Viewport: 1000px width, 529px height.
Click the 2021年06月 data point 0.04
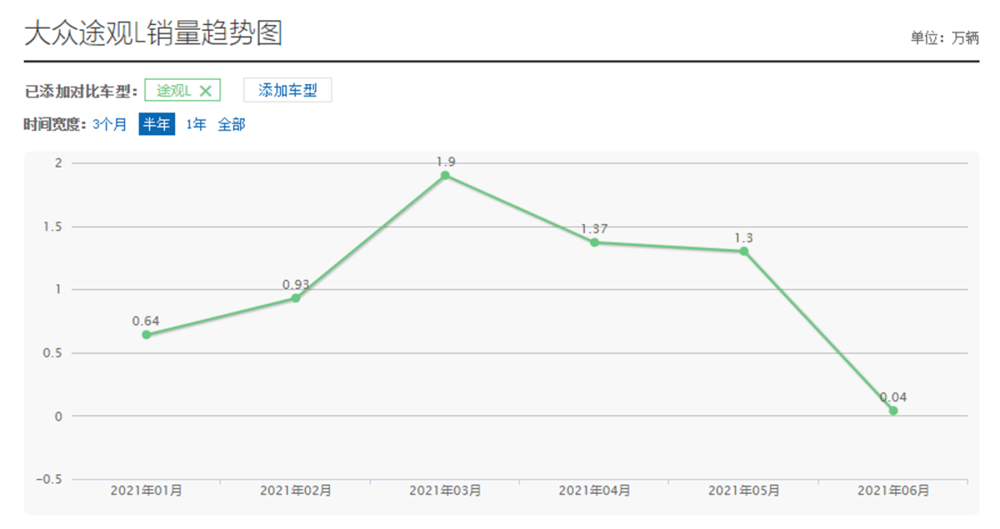[893, 411]
